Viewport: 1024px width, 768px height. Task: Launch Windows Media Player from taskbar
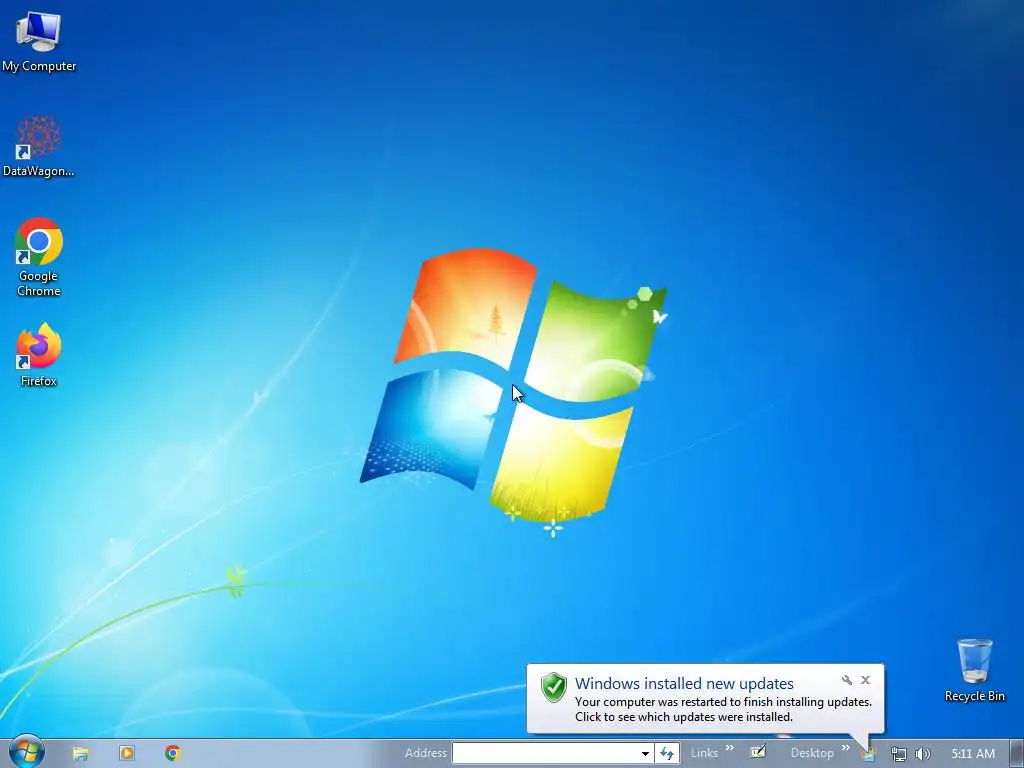pyautogui.click(x=127, y=753)
